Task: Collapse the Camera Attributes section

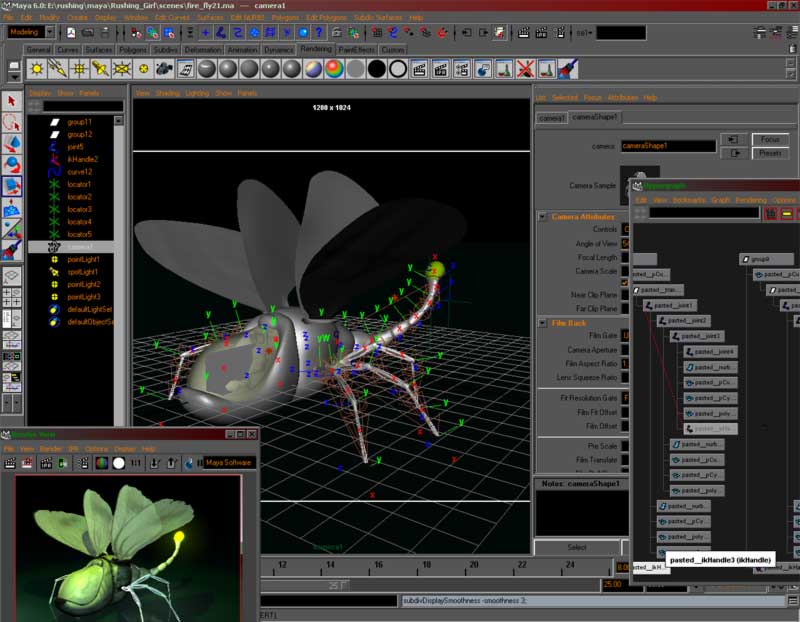Action: (542, 217)
